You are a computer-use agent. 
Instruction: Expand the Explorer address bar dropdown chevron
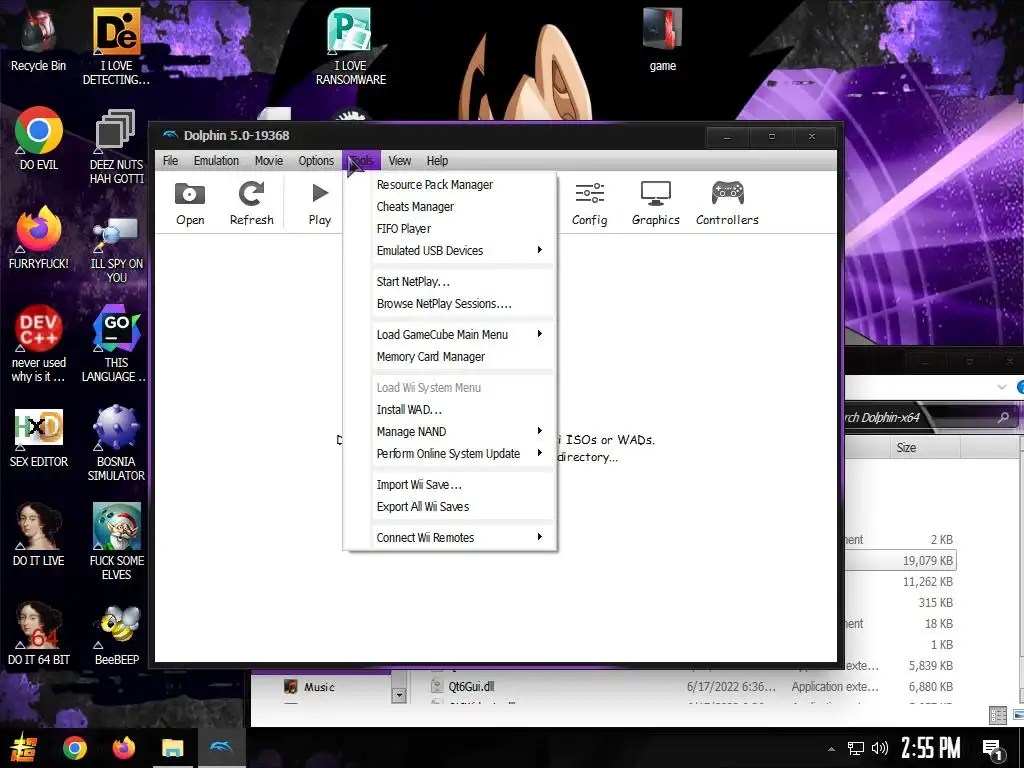click(1002, 387)
